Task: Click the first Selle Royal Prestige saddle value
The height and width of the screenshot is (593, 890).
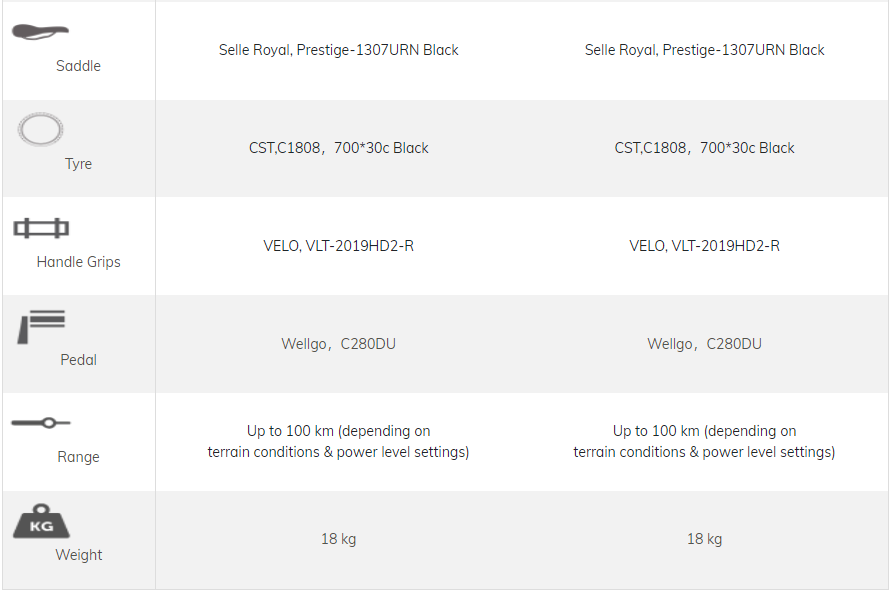Action: click(338, 50)
